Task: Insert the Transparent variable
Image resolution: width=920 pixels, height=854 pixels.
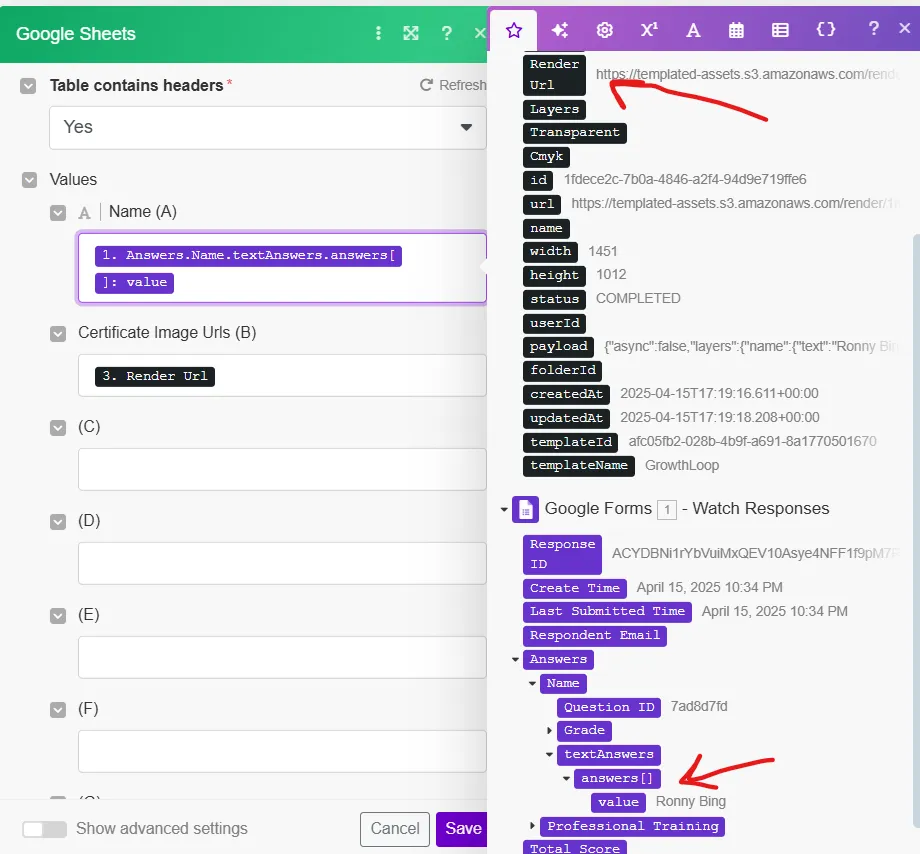Action: coord(574,133)
